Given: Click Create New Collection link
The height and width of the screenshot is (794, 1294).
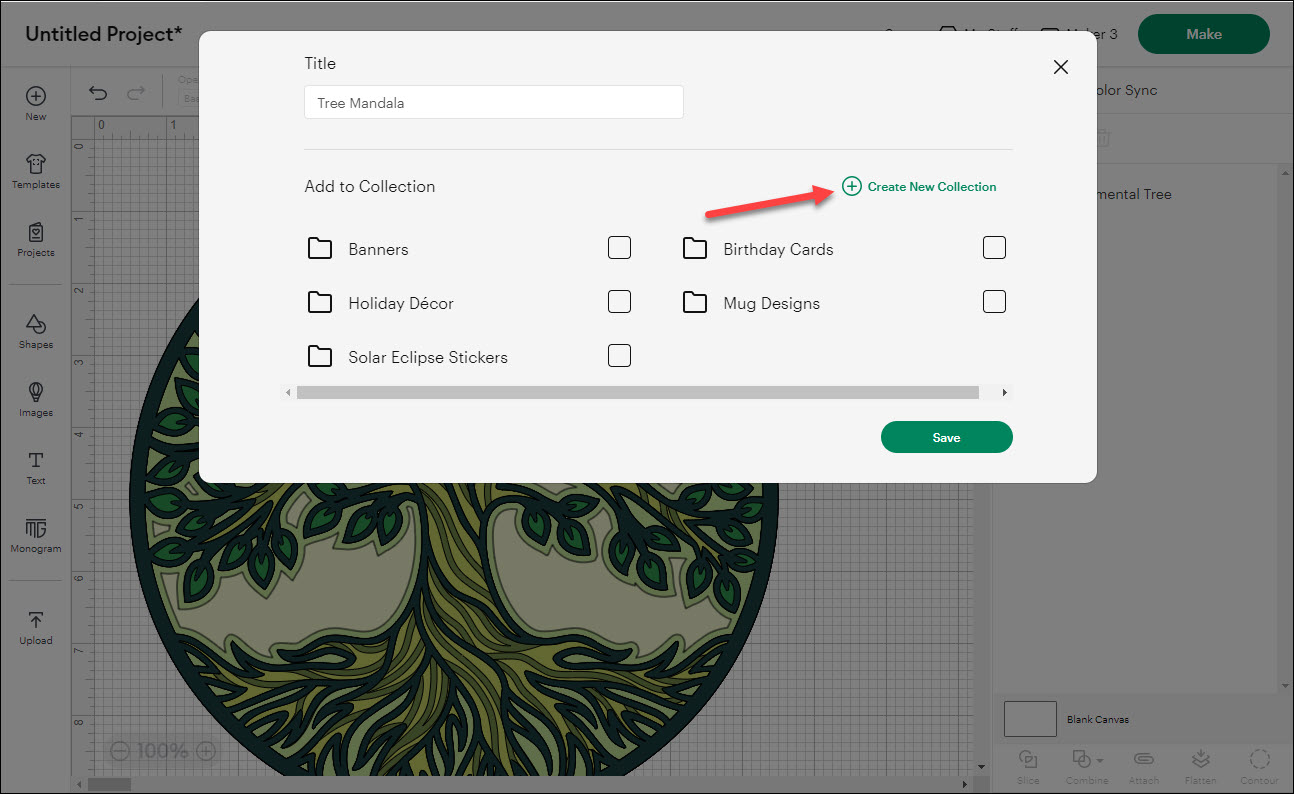Looking at the screenshot, I should 919,187.
